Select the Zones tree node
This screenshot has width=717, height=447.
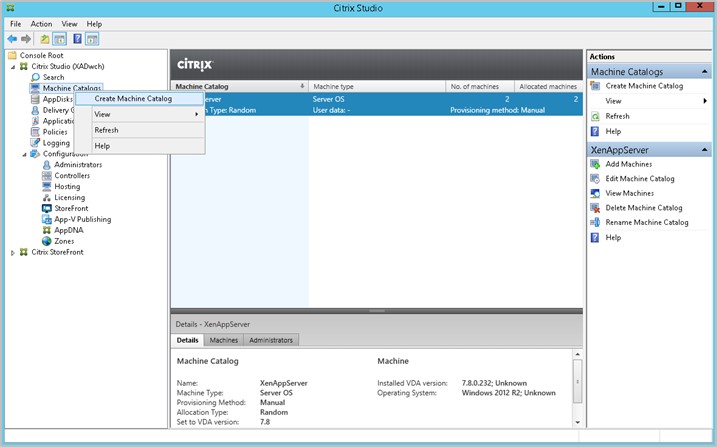pyautogui.click(x=63, y=241)
